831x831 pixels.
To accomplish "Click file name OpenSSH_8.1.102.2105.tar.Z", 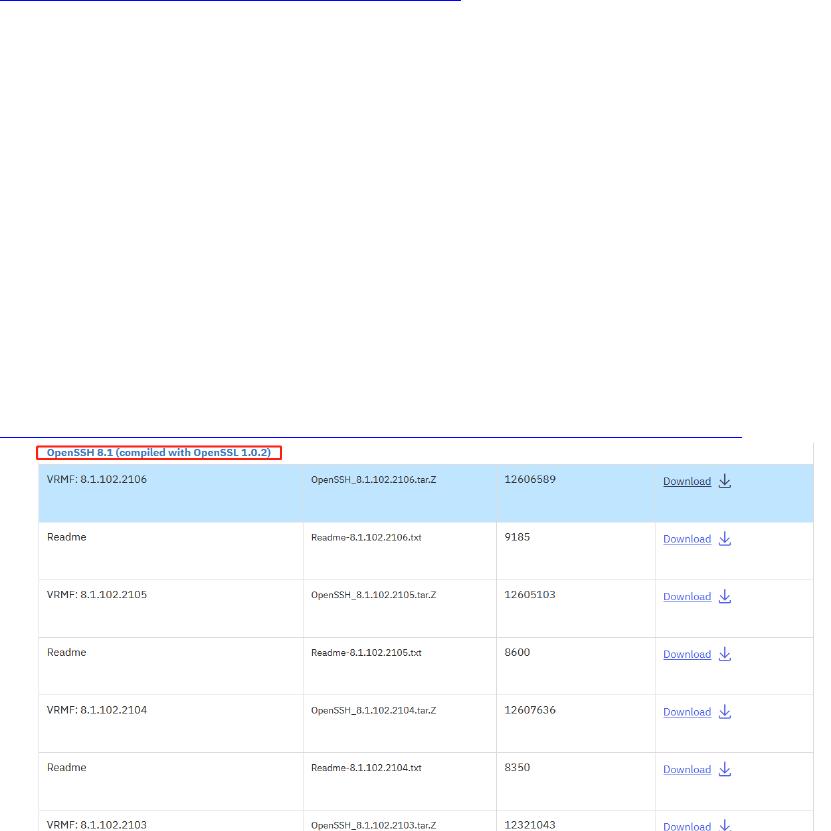I will (x=374, y=595).
